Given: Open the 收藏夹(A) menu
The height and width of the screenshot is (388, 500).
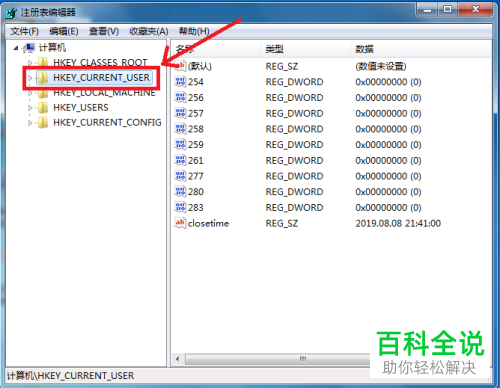Looking at the screenshot, I should pyautogui.click(x=149, y=31).
